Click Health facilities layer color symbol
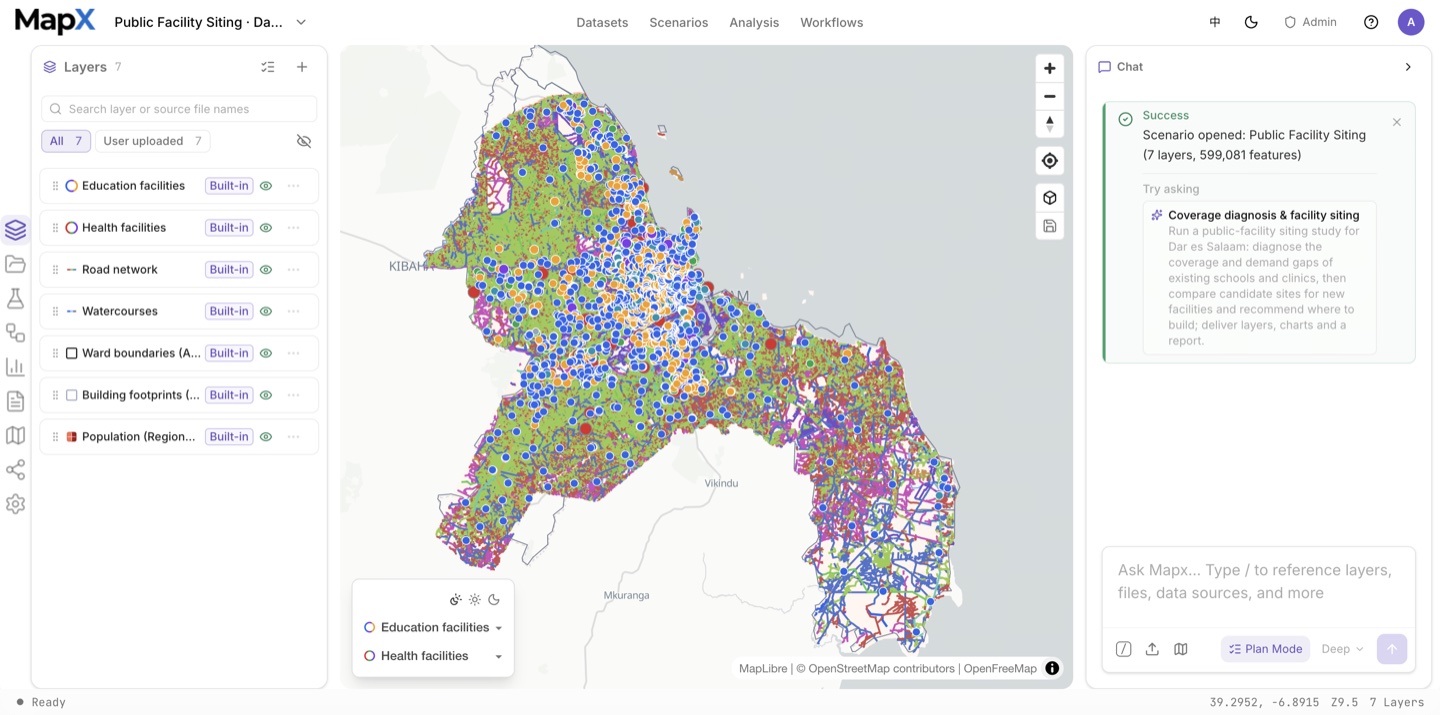The height and width of the screenshot is (715, 1440). tap(72, 228)
